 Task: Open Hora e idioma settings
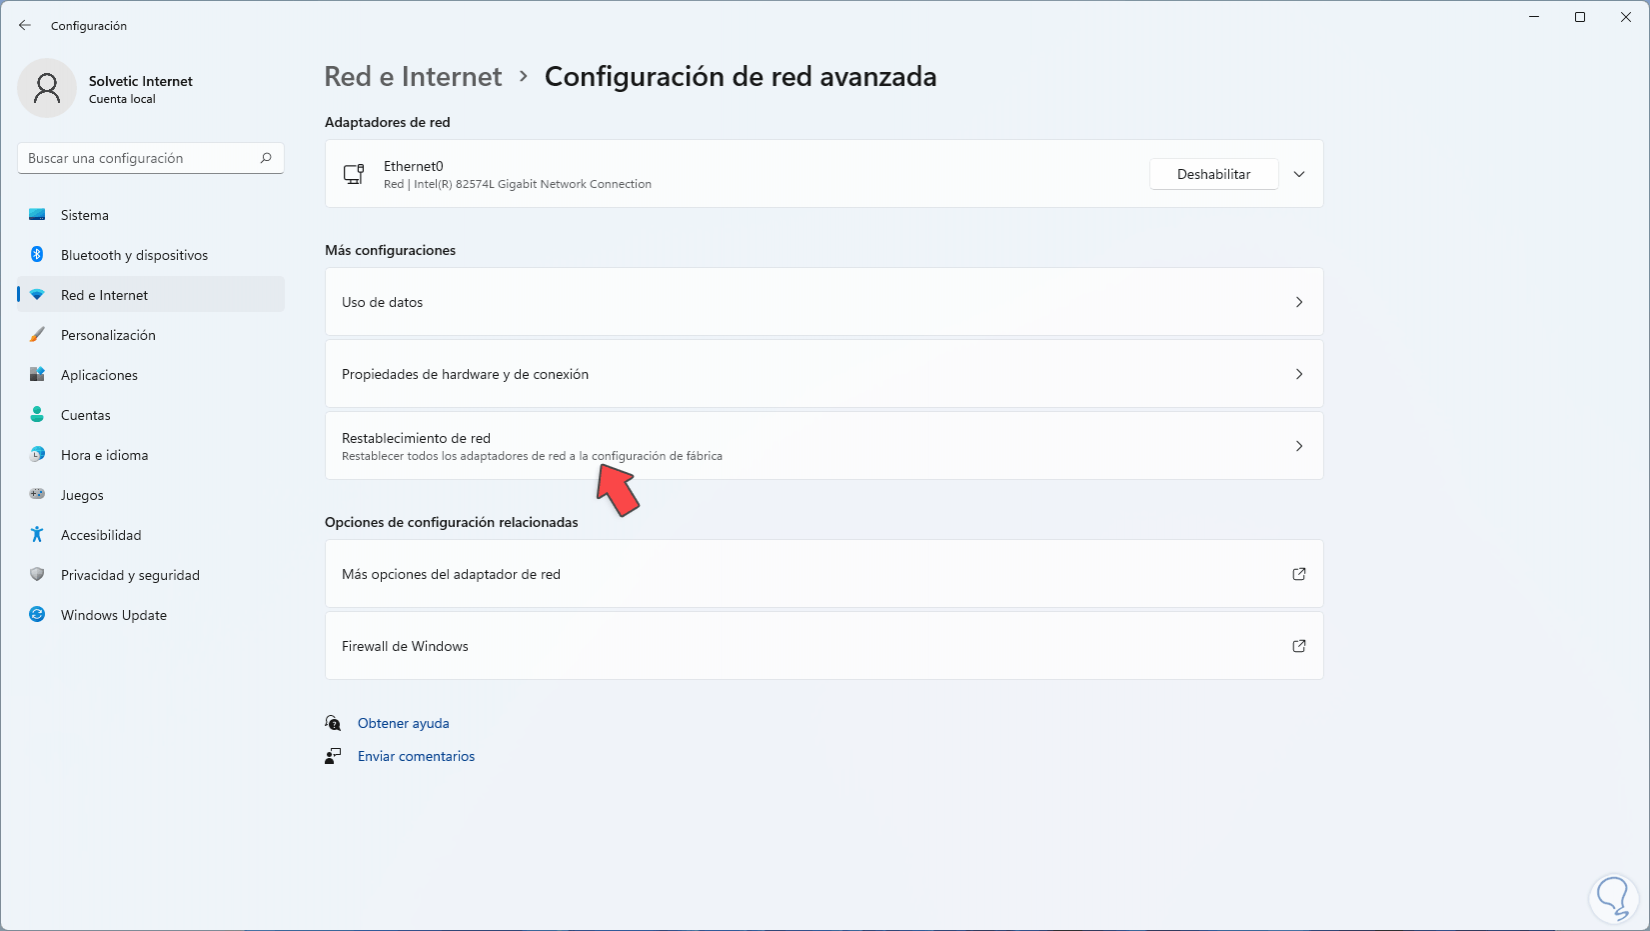coord(151,455)
